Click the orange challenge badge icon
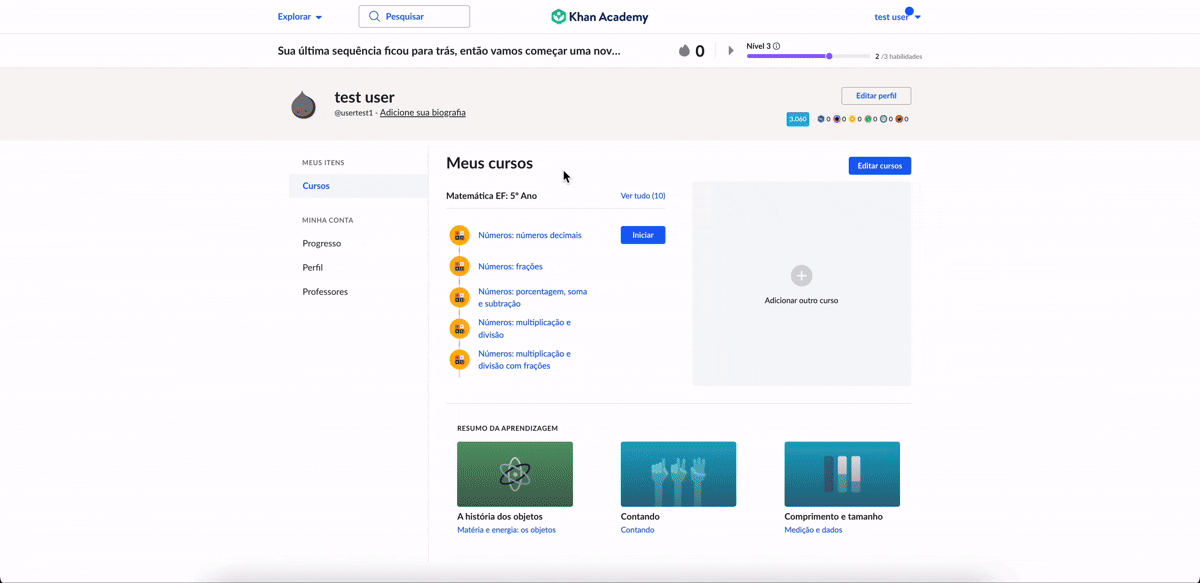 click(899, 119)
